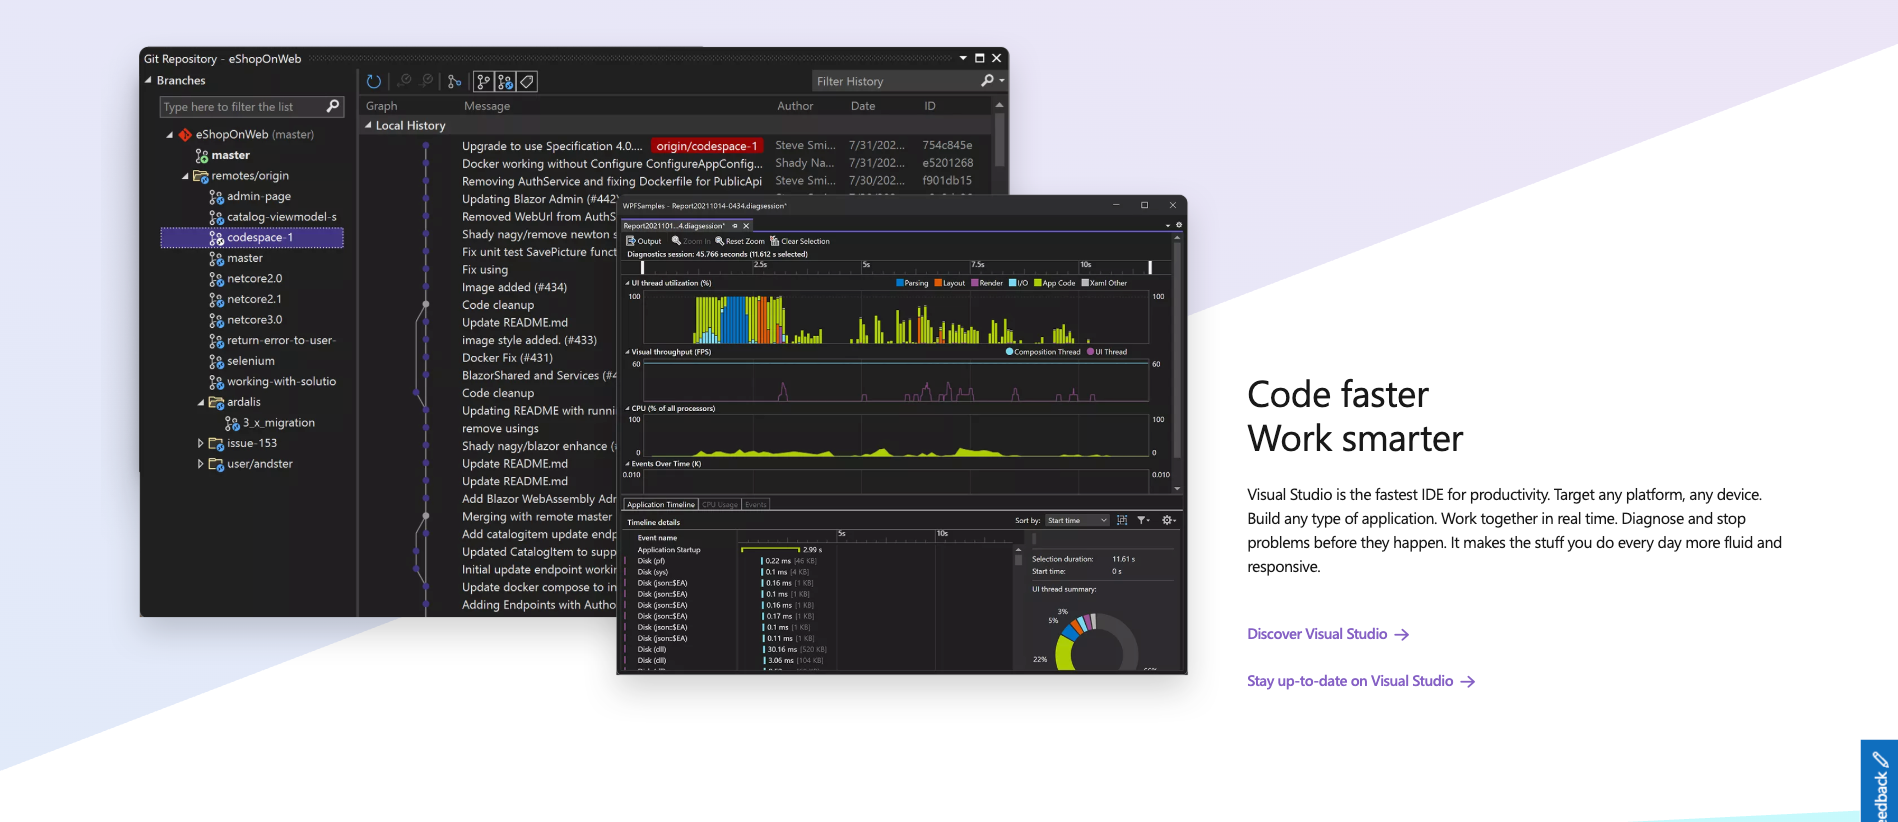Open the timeline settings gear dropdown
The image size is (1898, 822).
pyautogui.click(x=1169, y=520)
